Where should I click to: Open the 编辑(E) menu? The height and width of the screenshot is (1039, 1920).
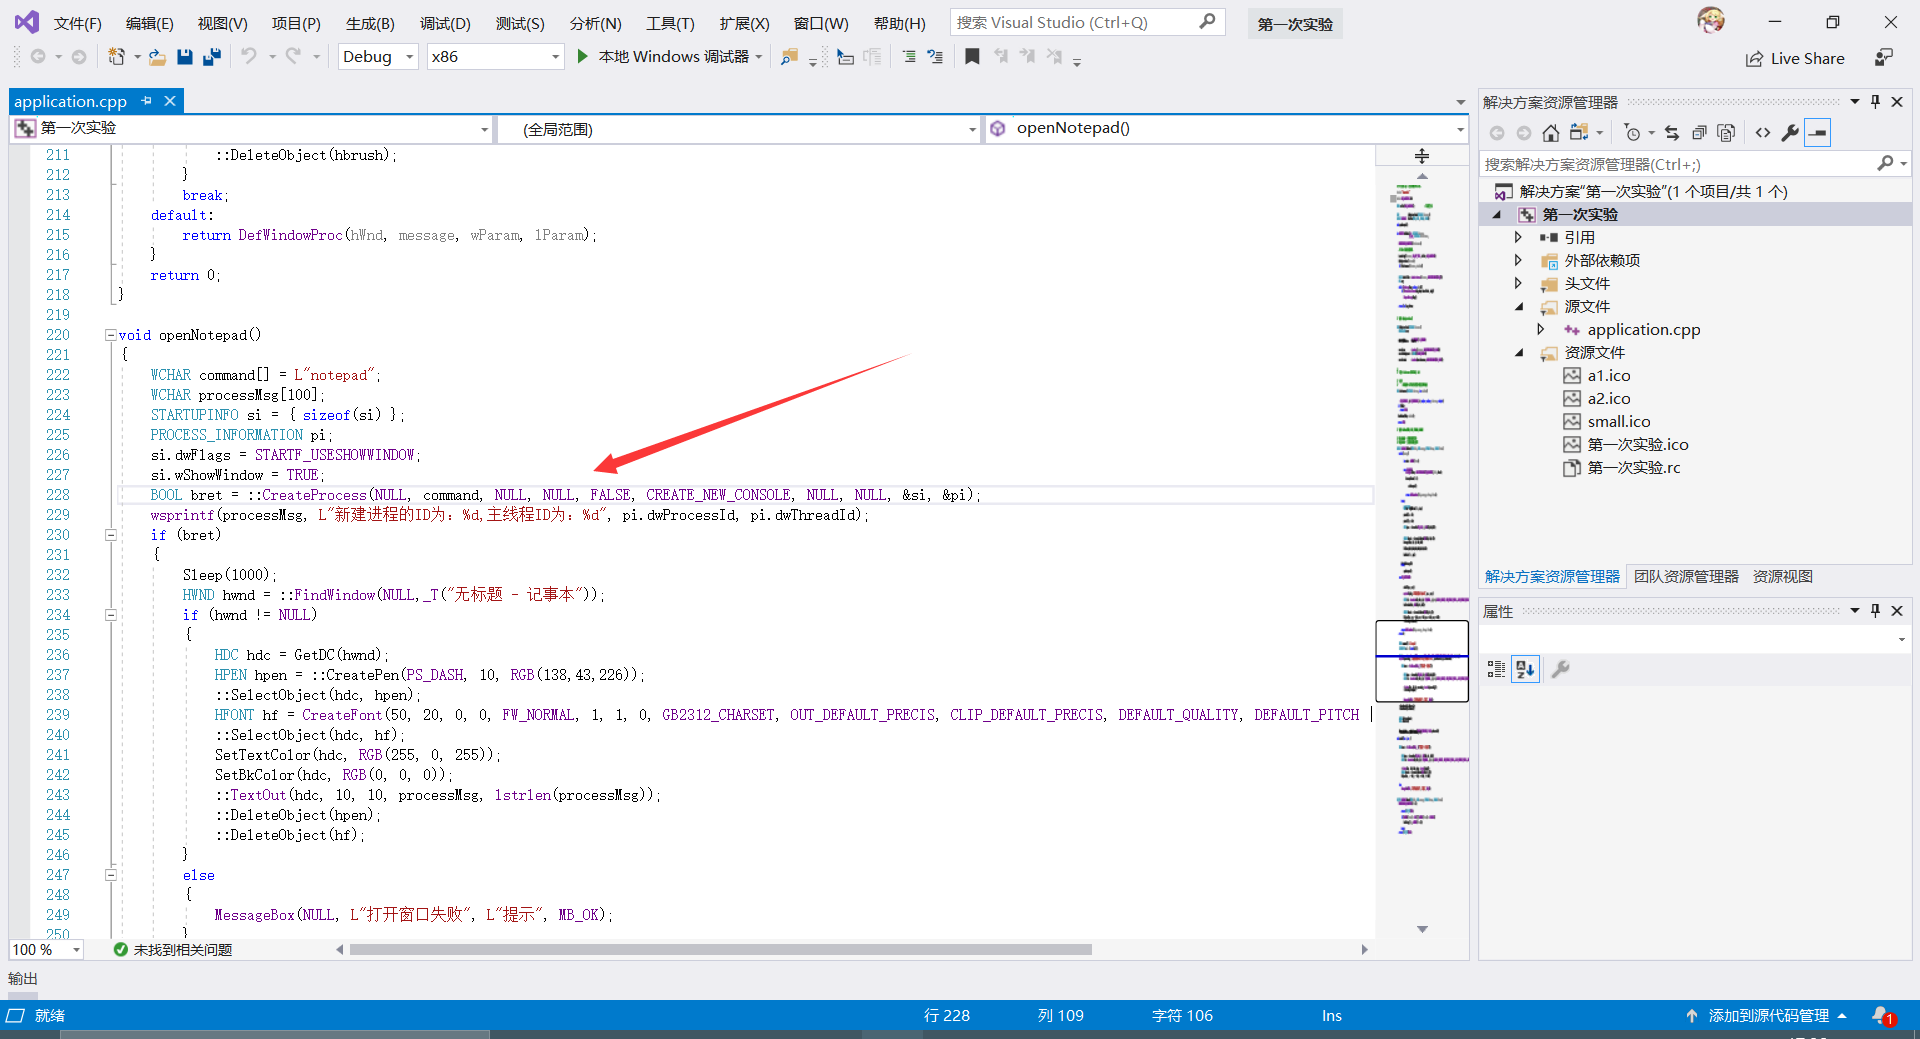149,23
